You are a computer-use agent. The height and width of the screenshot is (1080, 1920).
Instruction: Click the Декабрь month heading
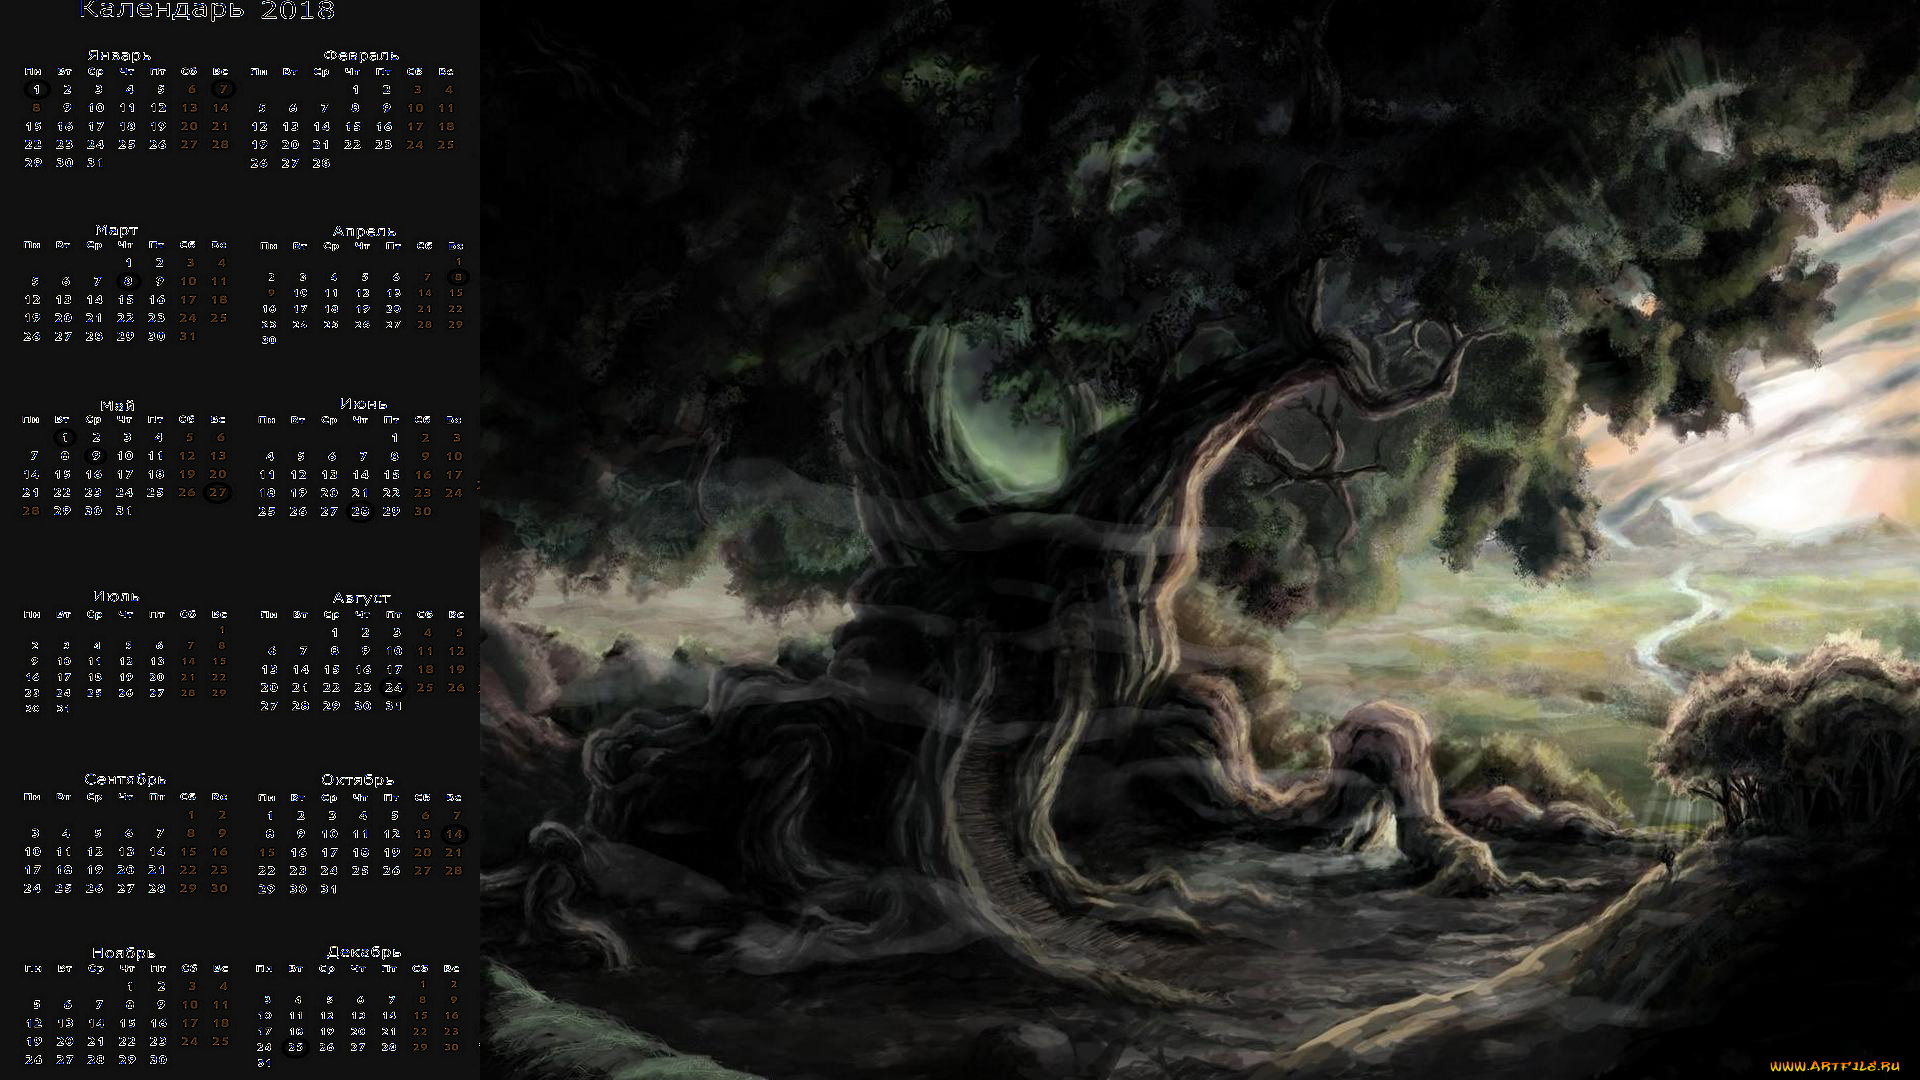tap(364, 952)
